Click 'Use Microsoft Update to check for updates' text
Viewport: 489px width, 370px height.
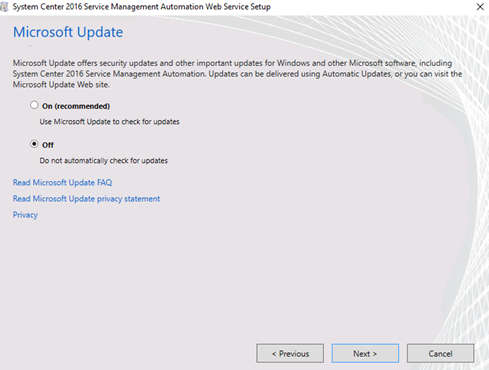(109, 122)
